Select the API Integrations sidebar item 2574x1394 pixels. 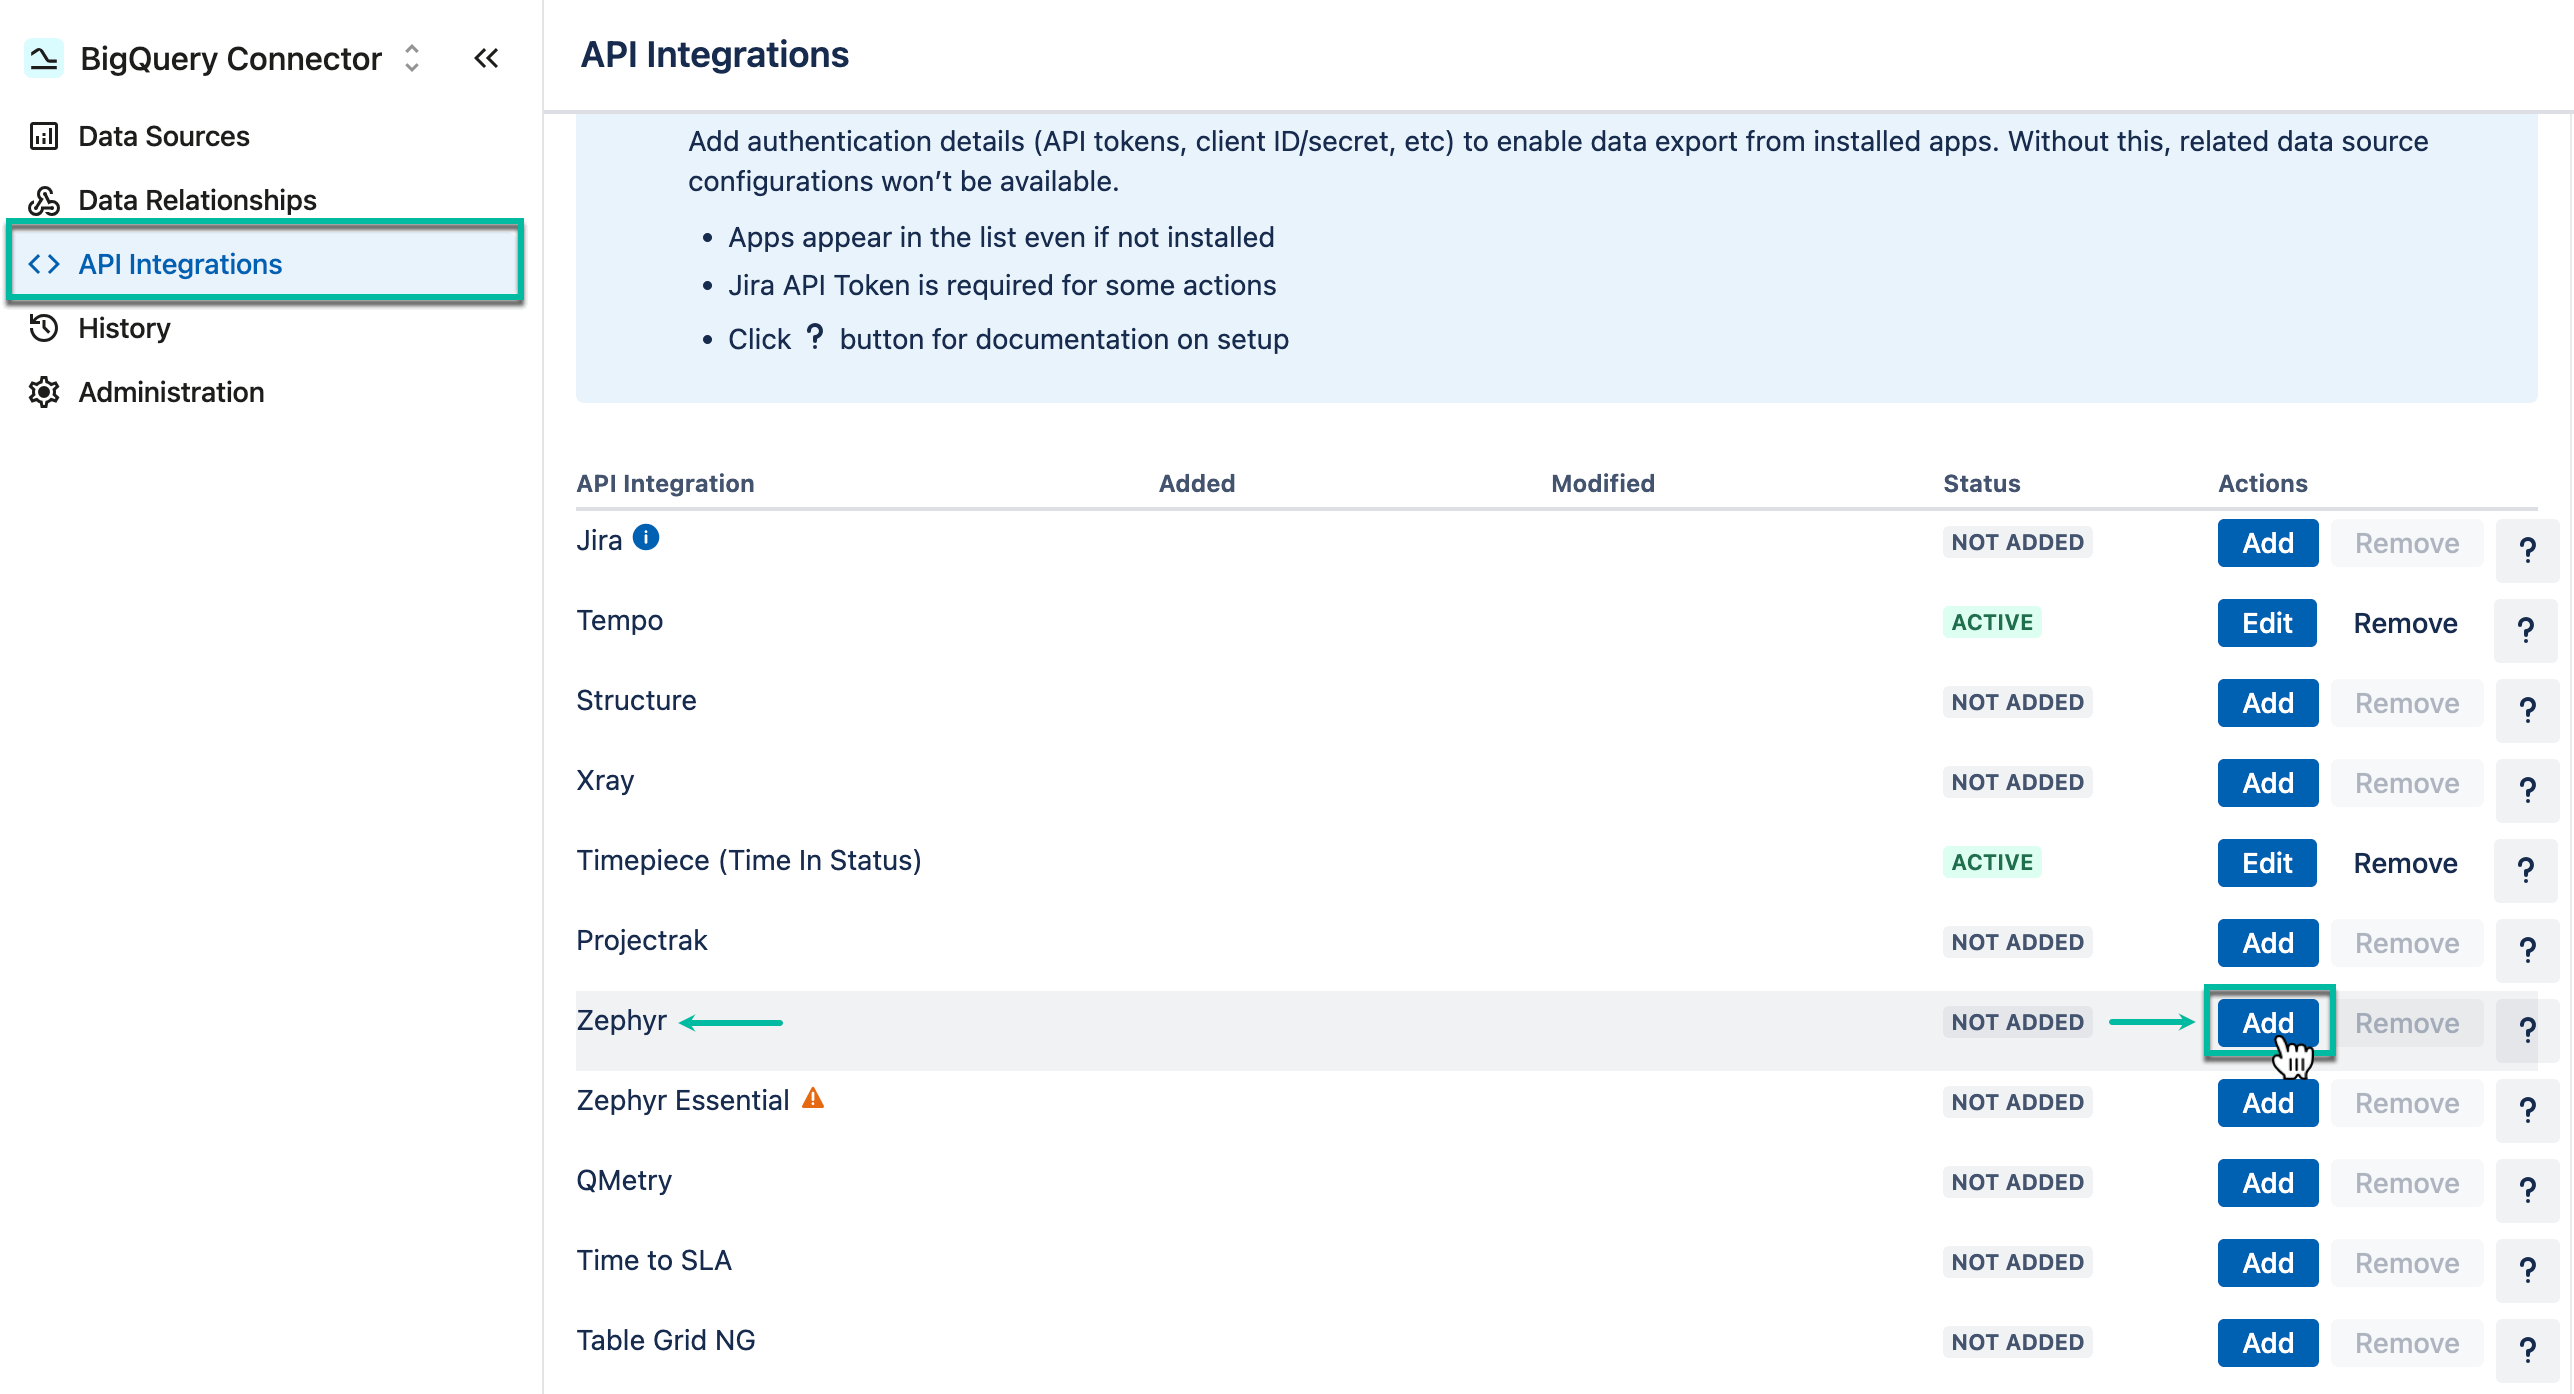coord(180,263)
